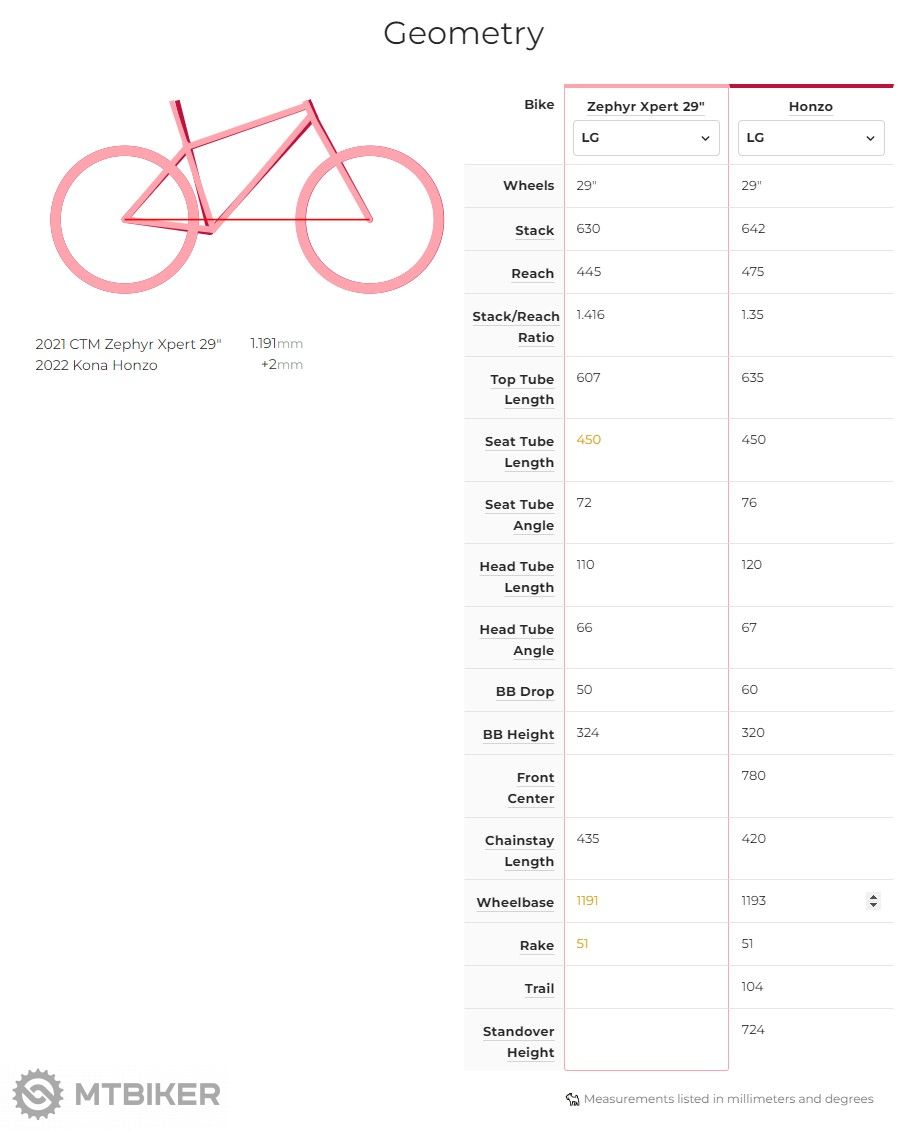Click the Head Tube Angle label
The height and width of the screenshot is (1130, 912).
tap(516, 639)
